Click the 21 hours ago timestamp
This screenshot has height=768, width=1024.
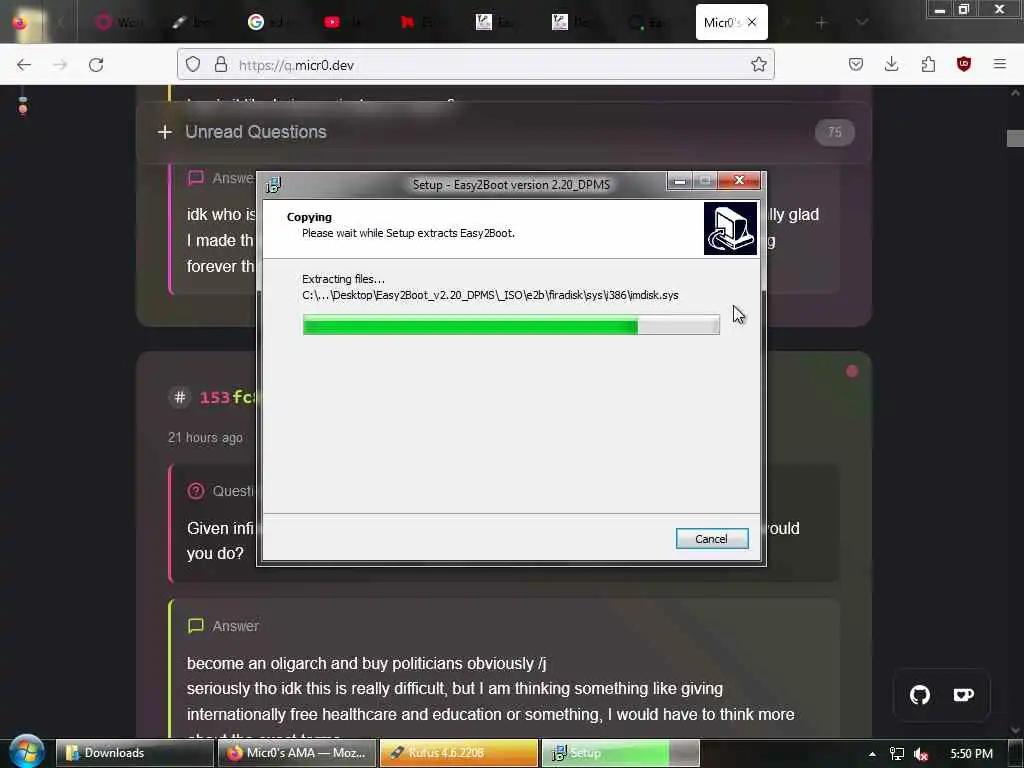(205, 438)
